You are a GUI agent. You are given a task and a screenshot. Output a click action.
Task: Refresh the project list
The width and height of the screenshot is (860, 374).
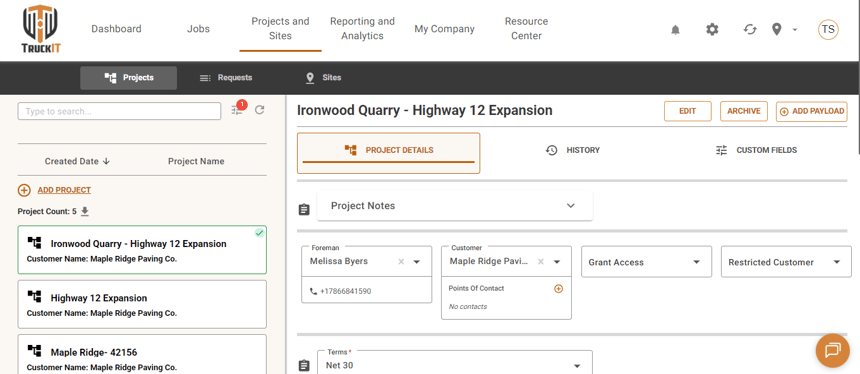point(260,110)
